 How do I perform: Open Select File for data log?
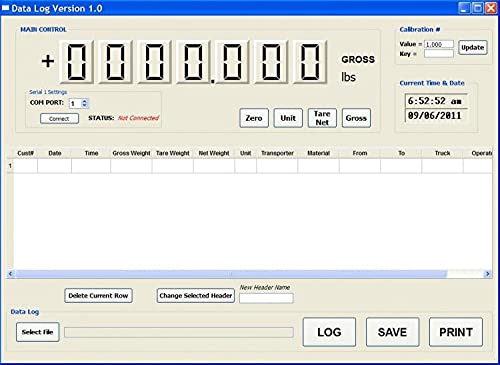click(x=38, y=332)
